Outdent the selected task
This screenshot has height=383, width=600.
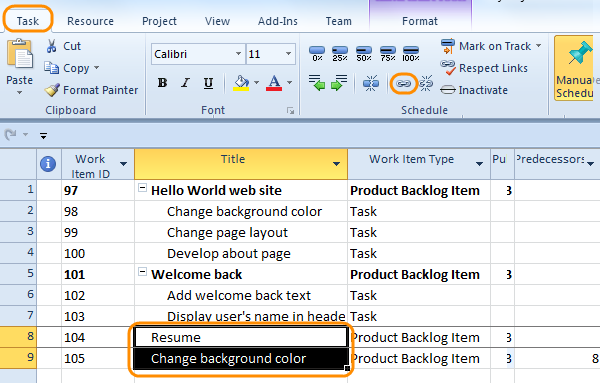point(317,83)
